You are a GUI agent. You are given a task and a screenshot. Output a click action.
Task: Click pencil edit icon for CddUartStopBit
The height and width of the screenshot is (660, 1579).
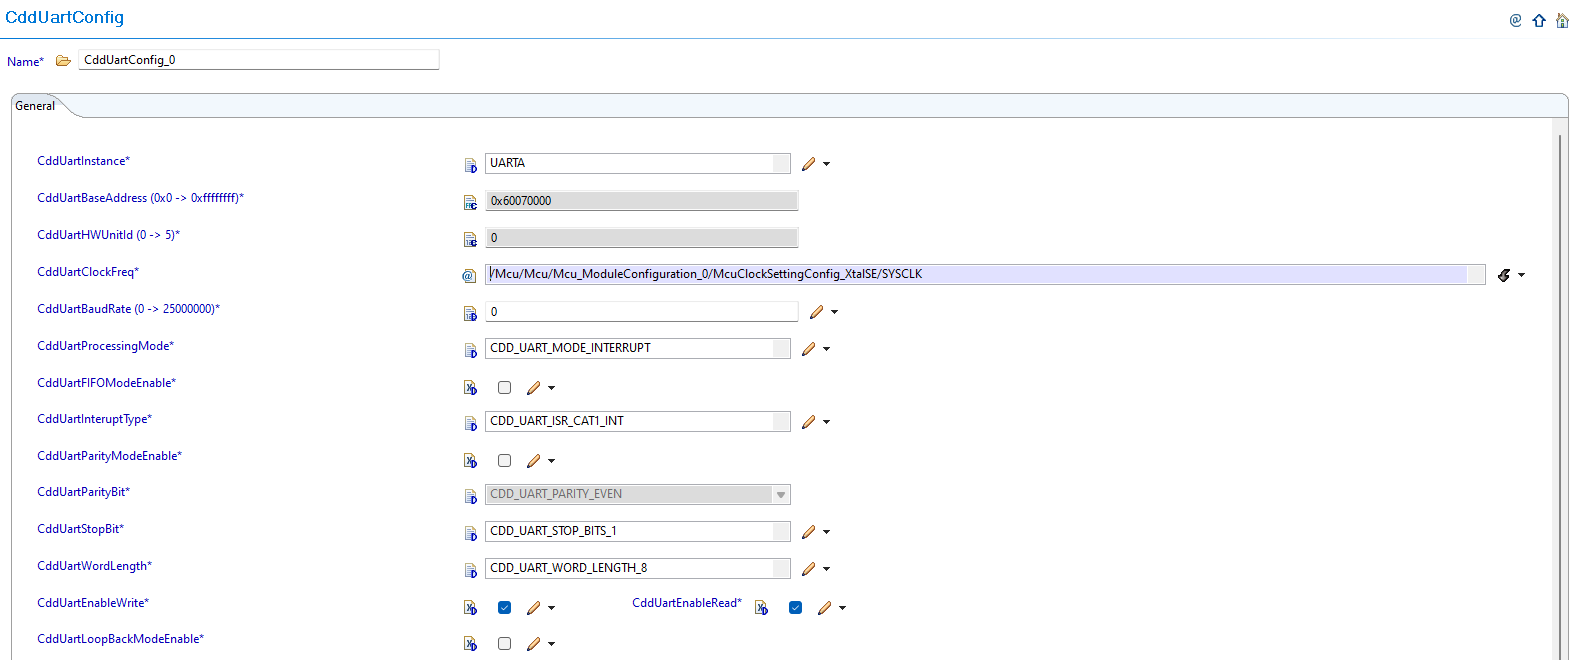(x=808, y=532)
